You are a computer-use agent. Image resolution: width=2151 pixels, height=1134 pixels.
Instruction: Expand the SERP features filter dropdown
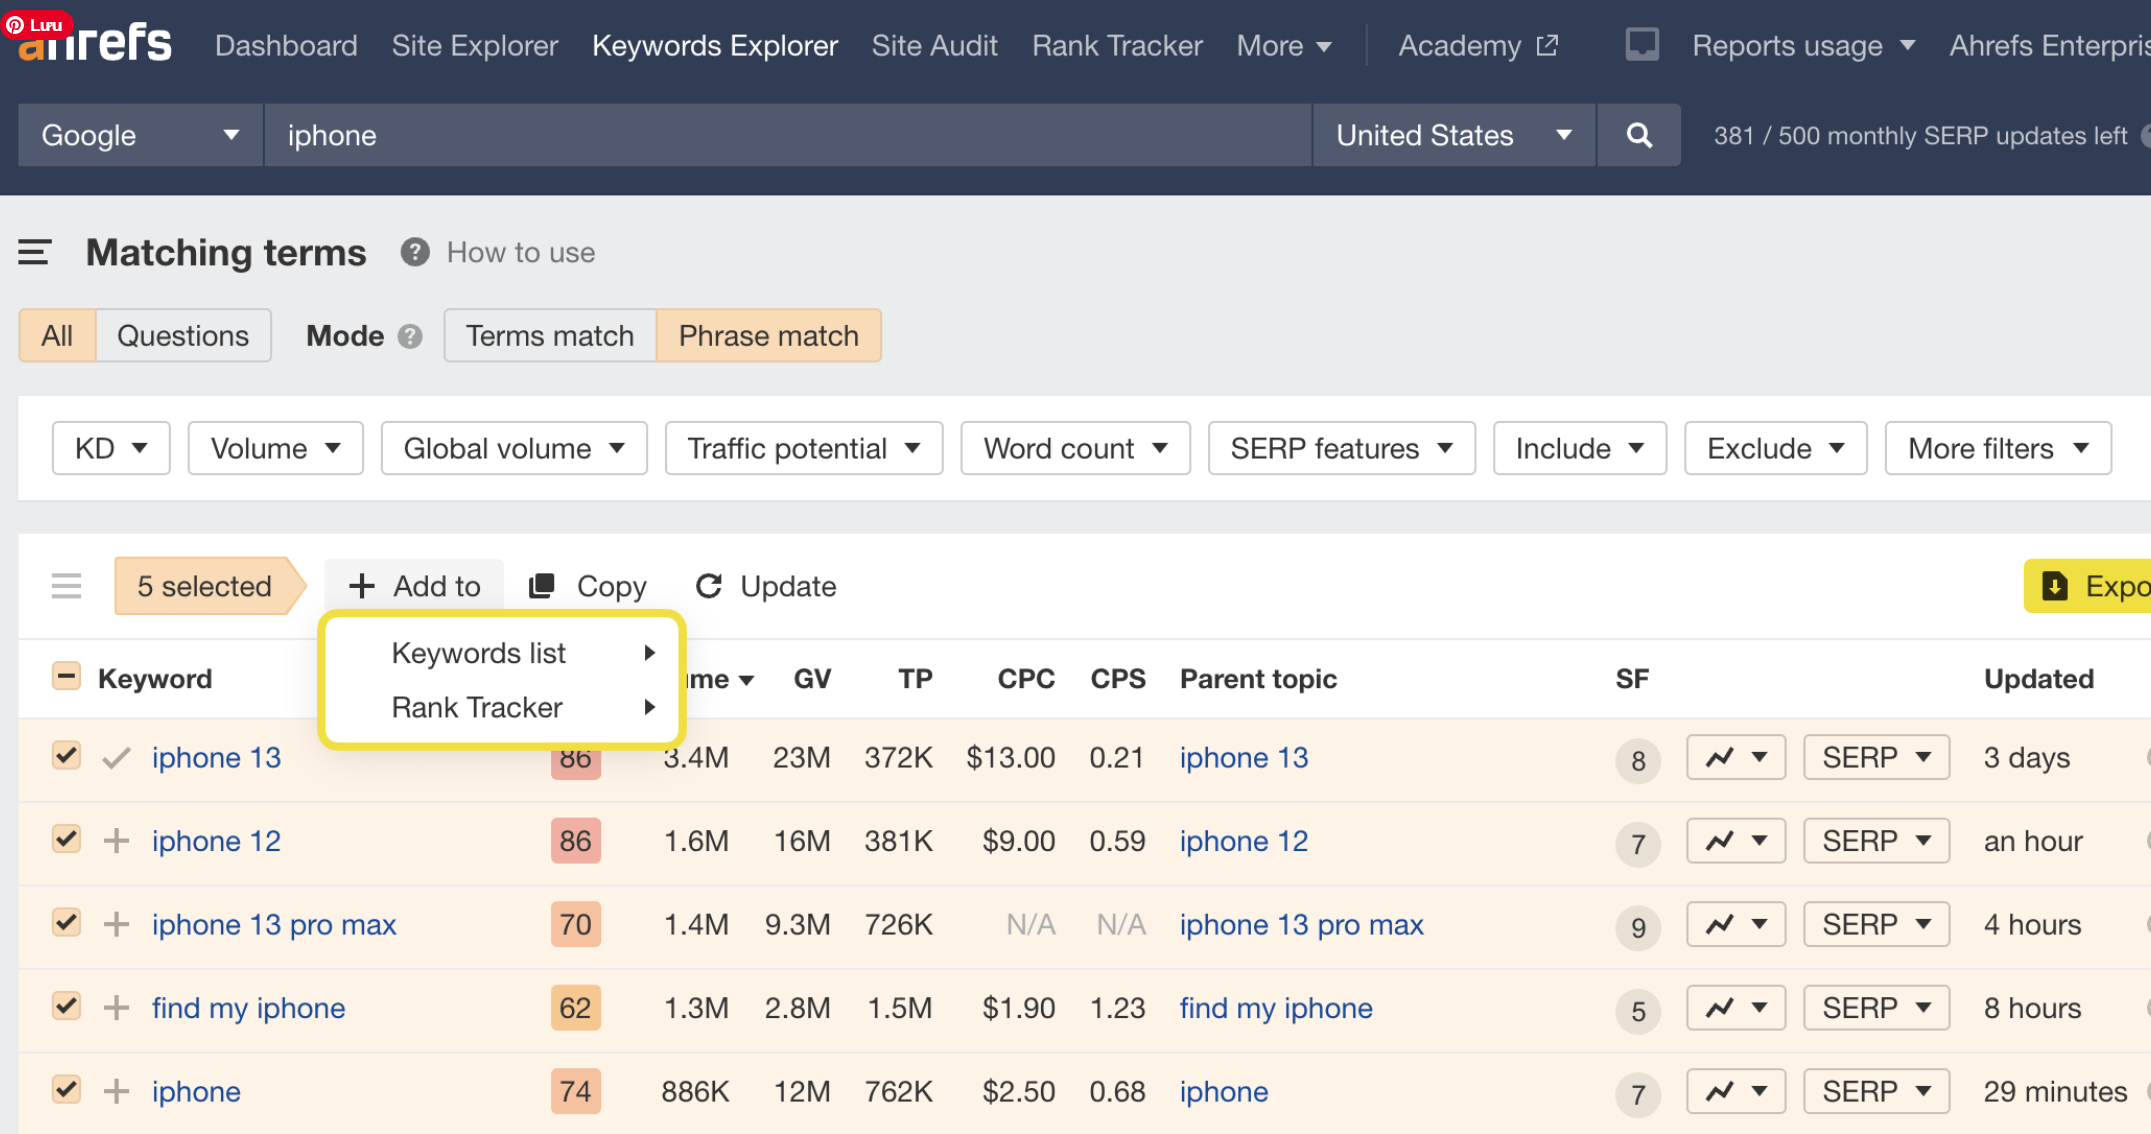[x=1340, y=448]
